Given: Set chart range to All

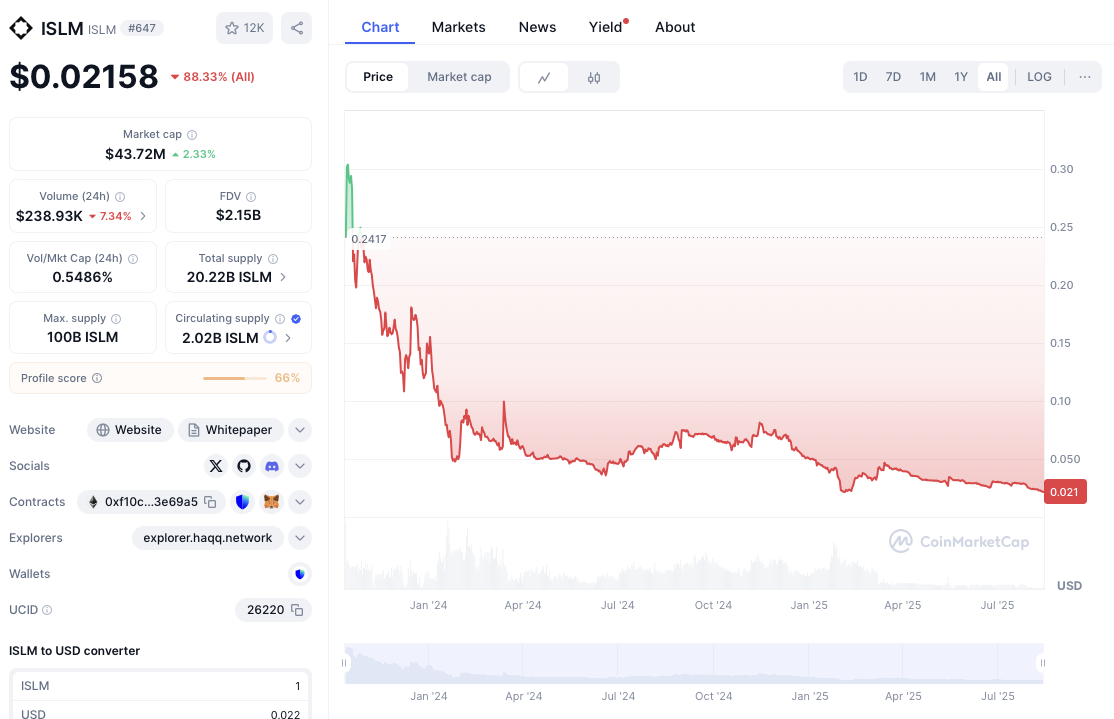Looking at the screenshot, I should 993,77.
